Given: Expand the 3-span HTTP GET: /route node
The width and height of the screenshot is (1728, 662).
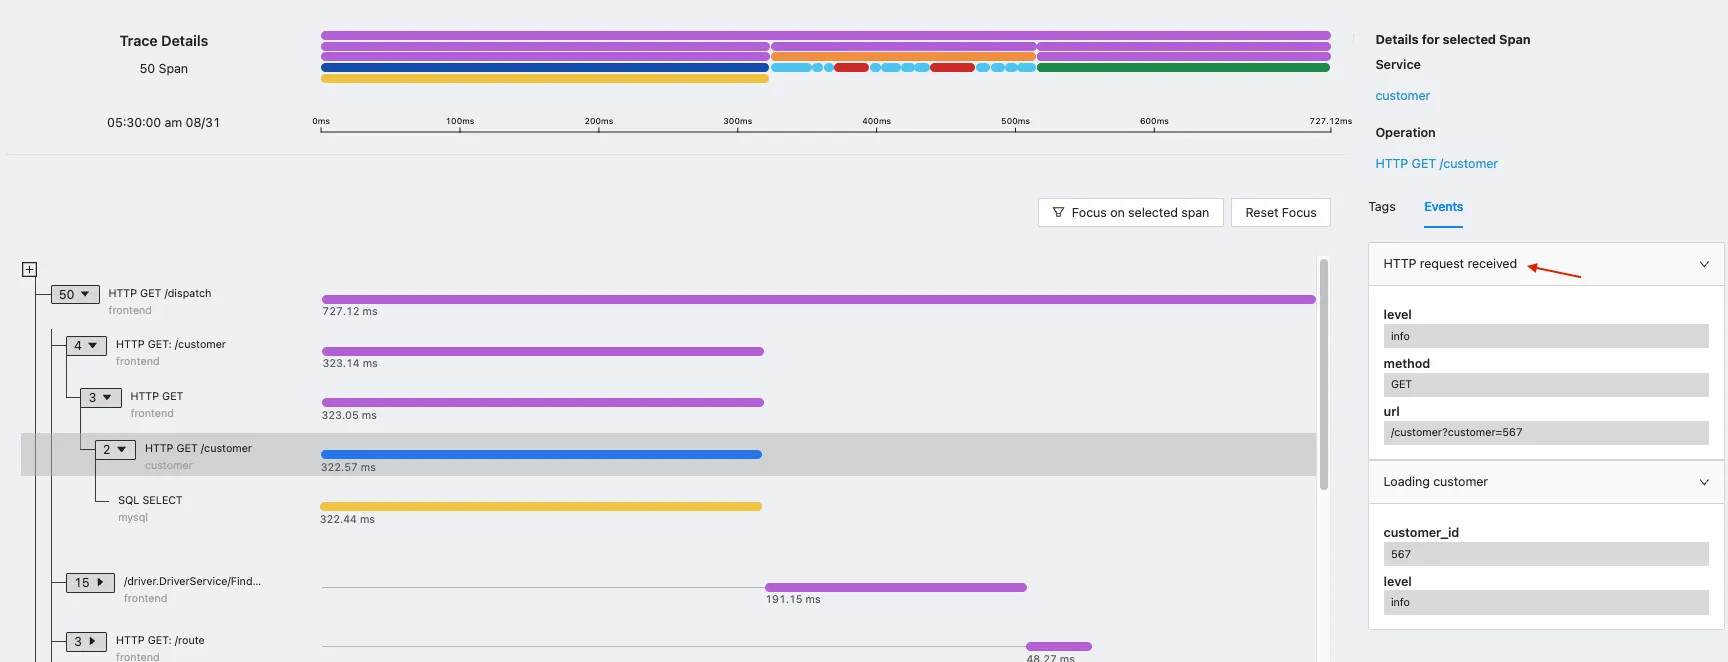Looking at the screenshot, I should click(x=86, y=641).
